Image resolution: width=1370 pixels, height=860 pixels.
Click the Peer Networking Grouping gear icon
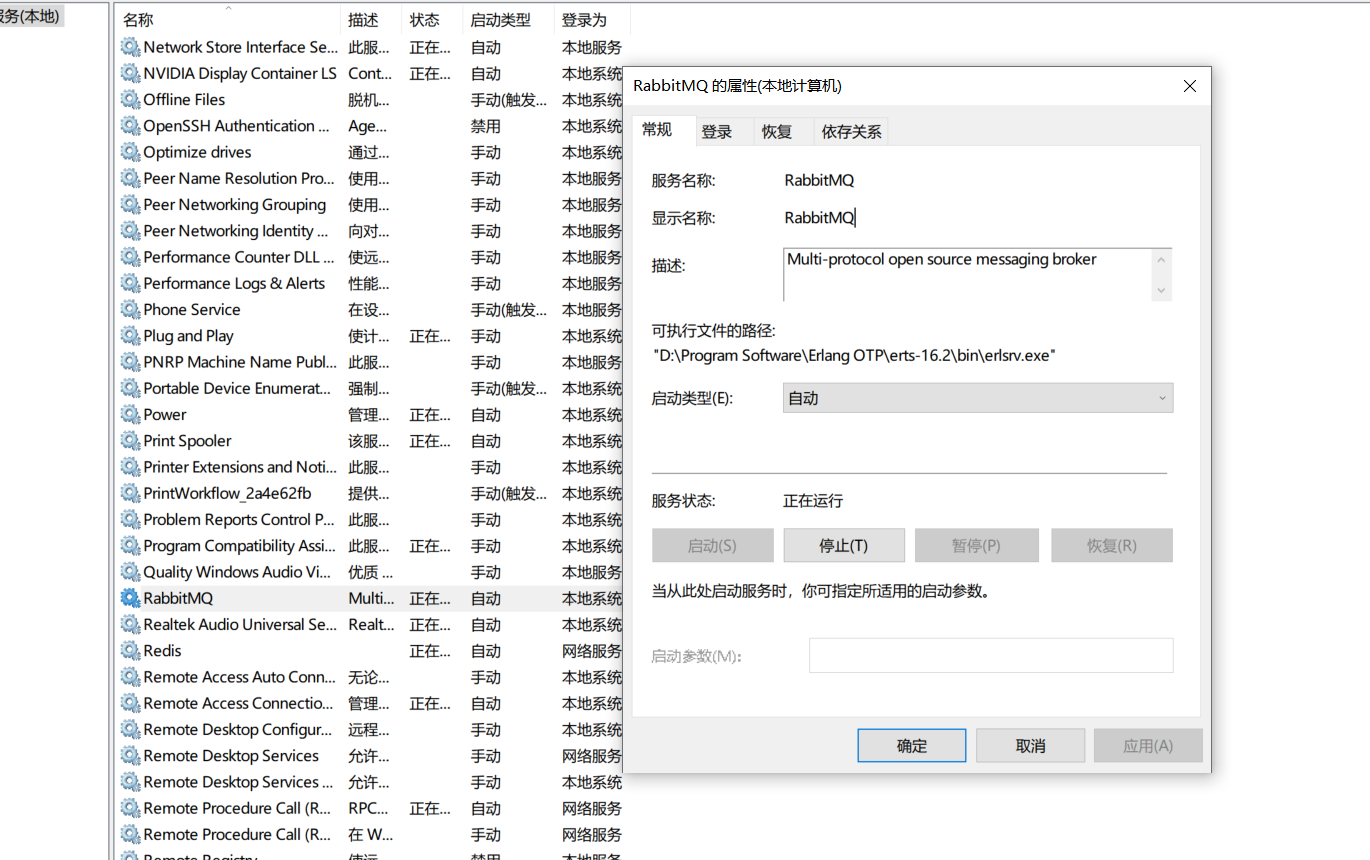(x=130, y=204)
